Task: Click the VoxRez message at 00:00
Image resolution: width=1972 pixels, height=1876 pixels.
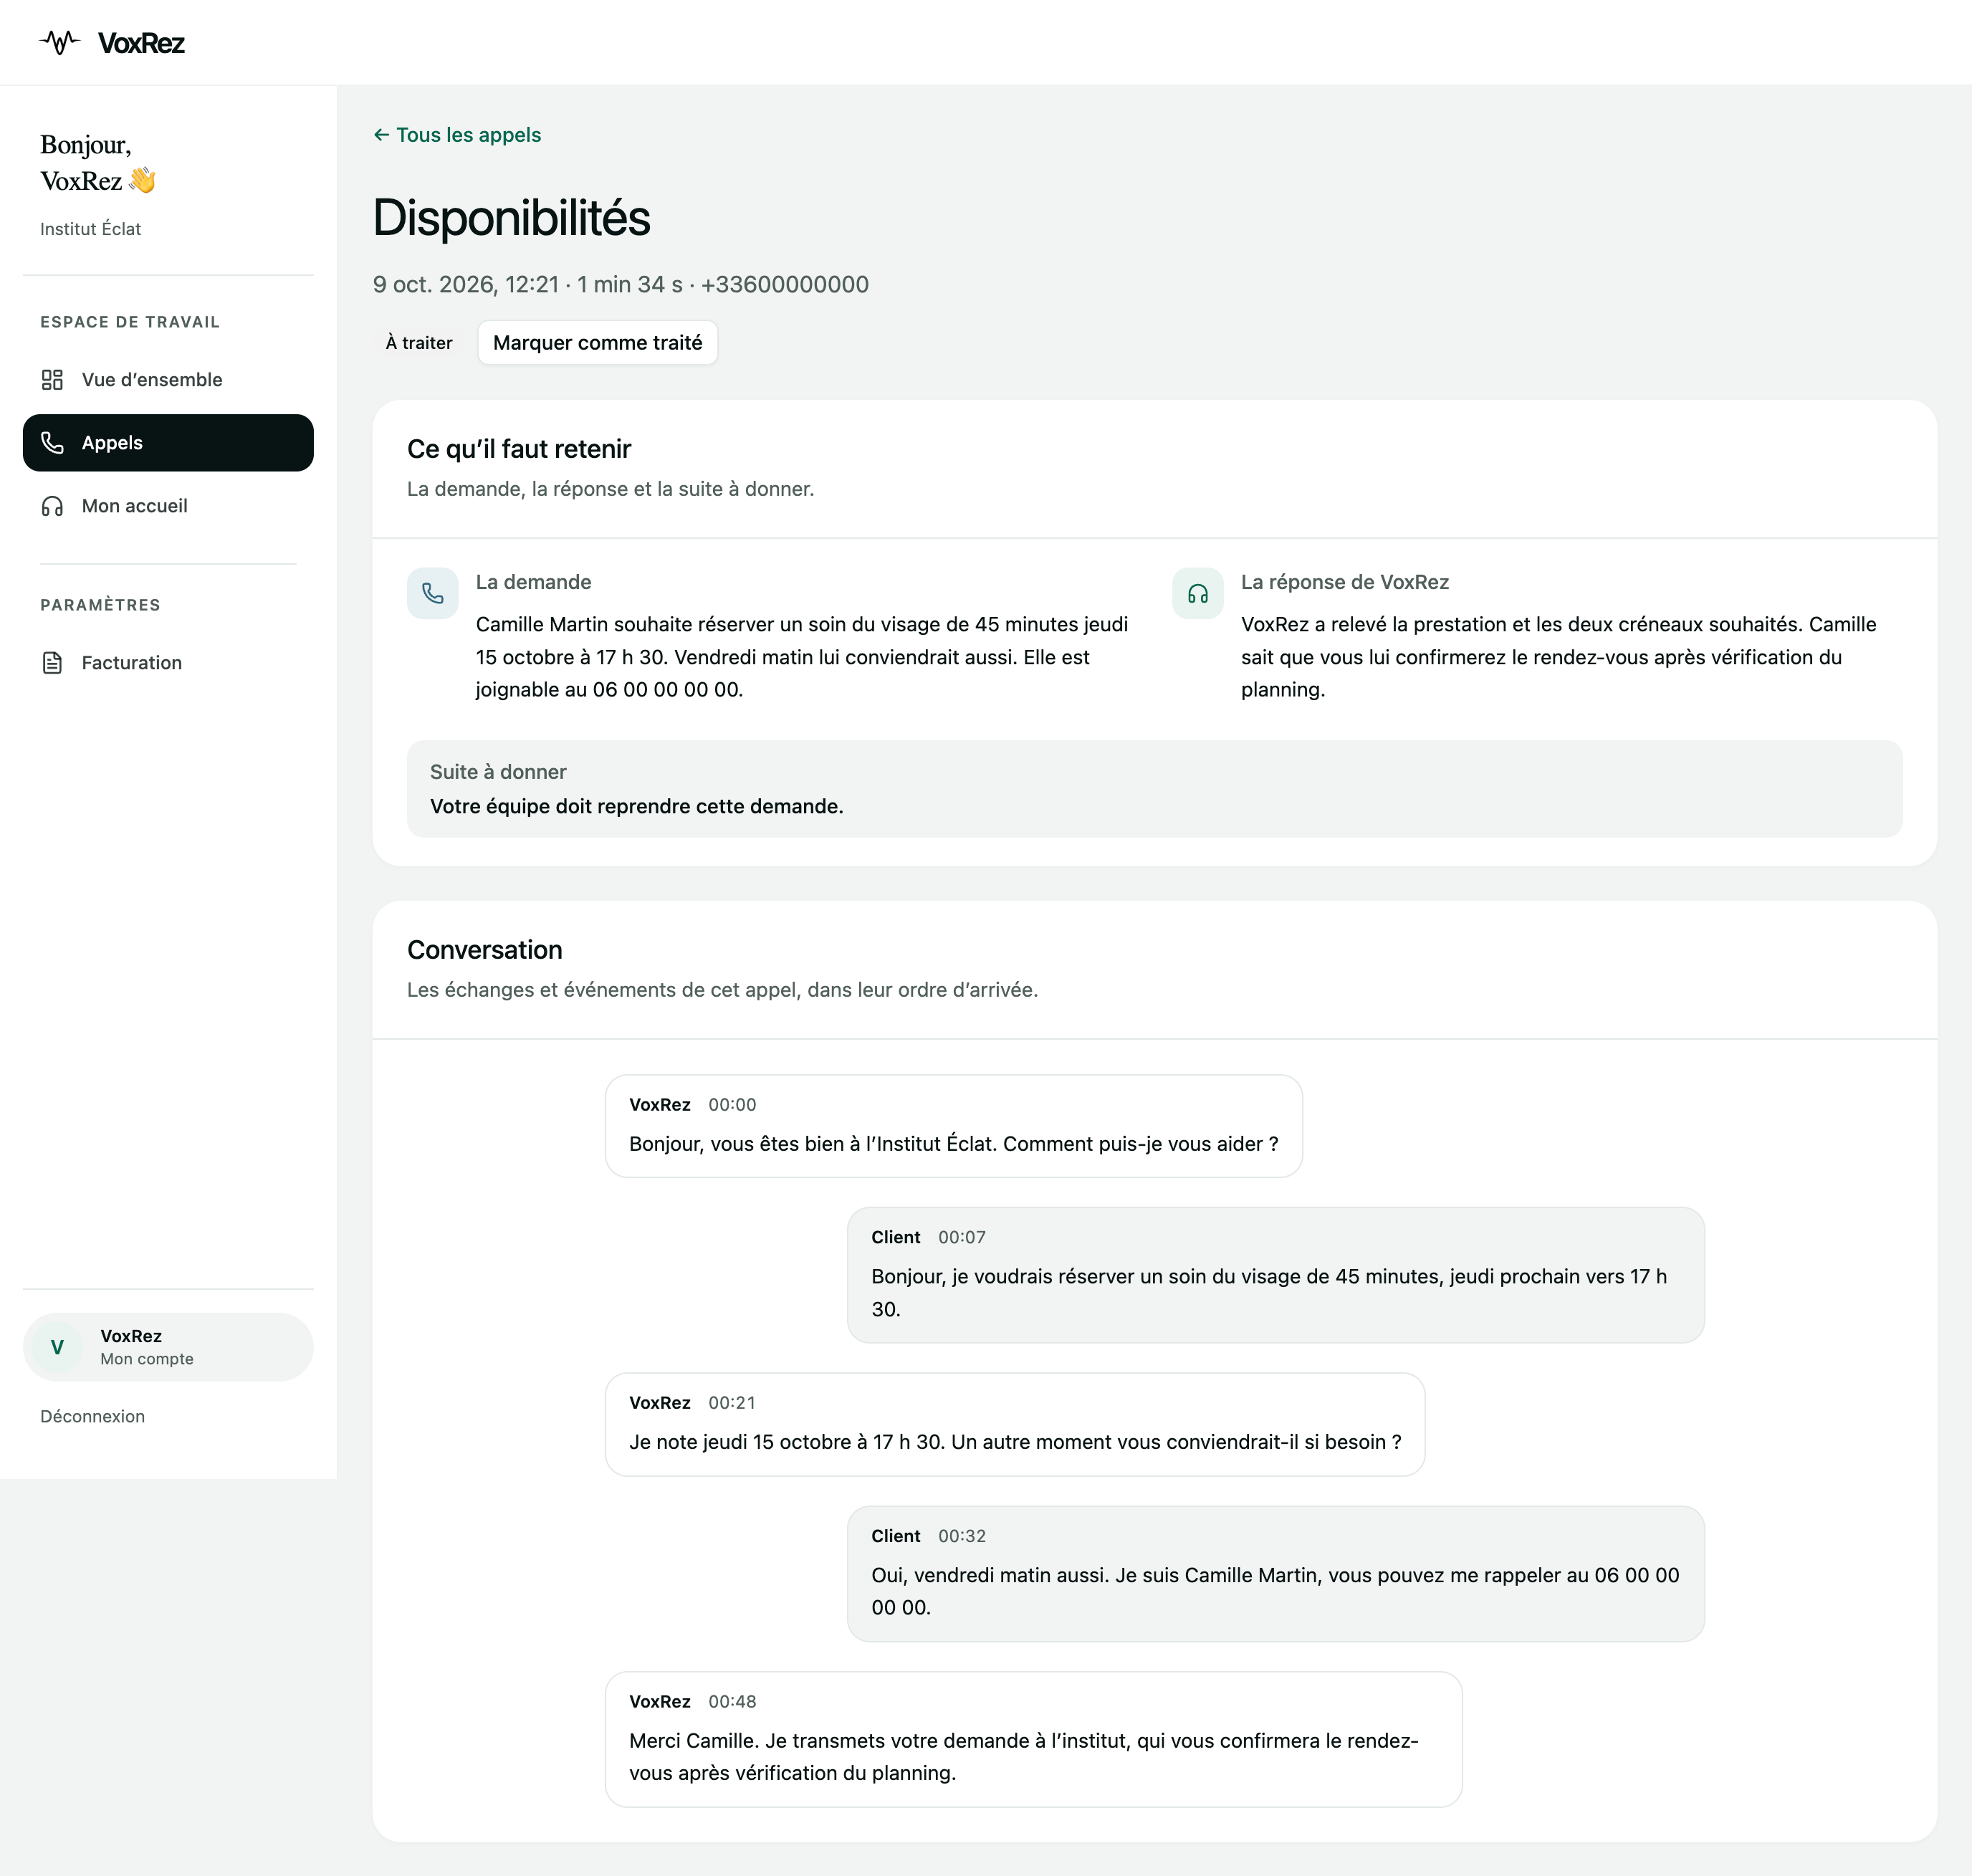Action: [x=954, y=1126]
